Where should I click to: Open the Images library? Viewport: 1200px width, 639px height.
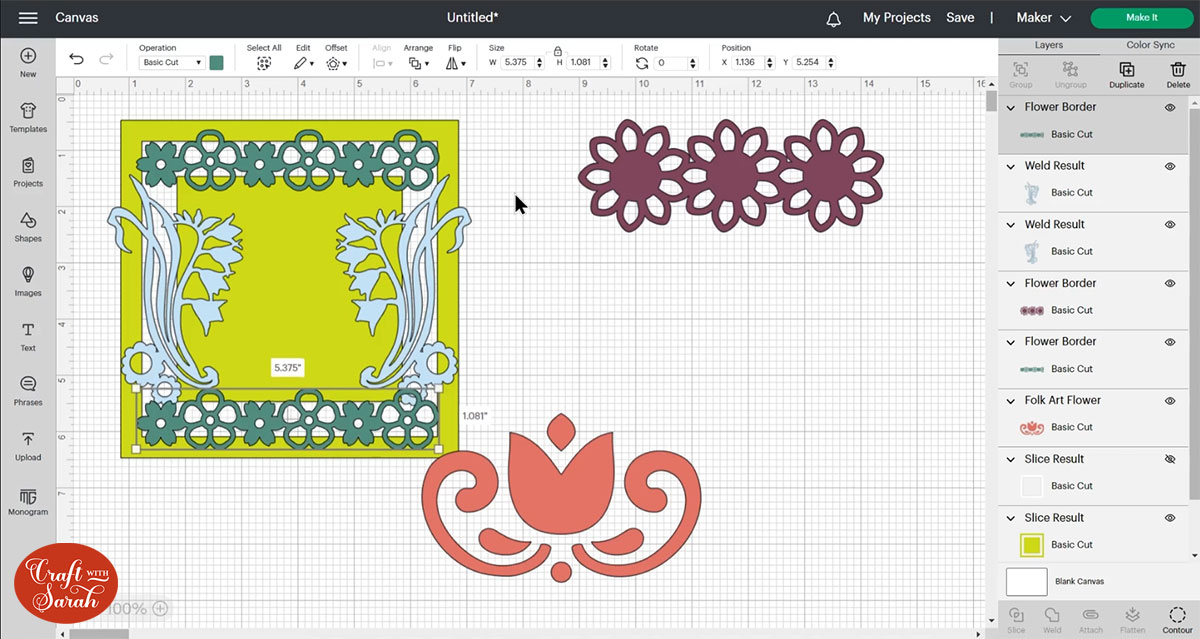click(x=28, y=281)
